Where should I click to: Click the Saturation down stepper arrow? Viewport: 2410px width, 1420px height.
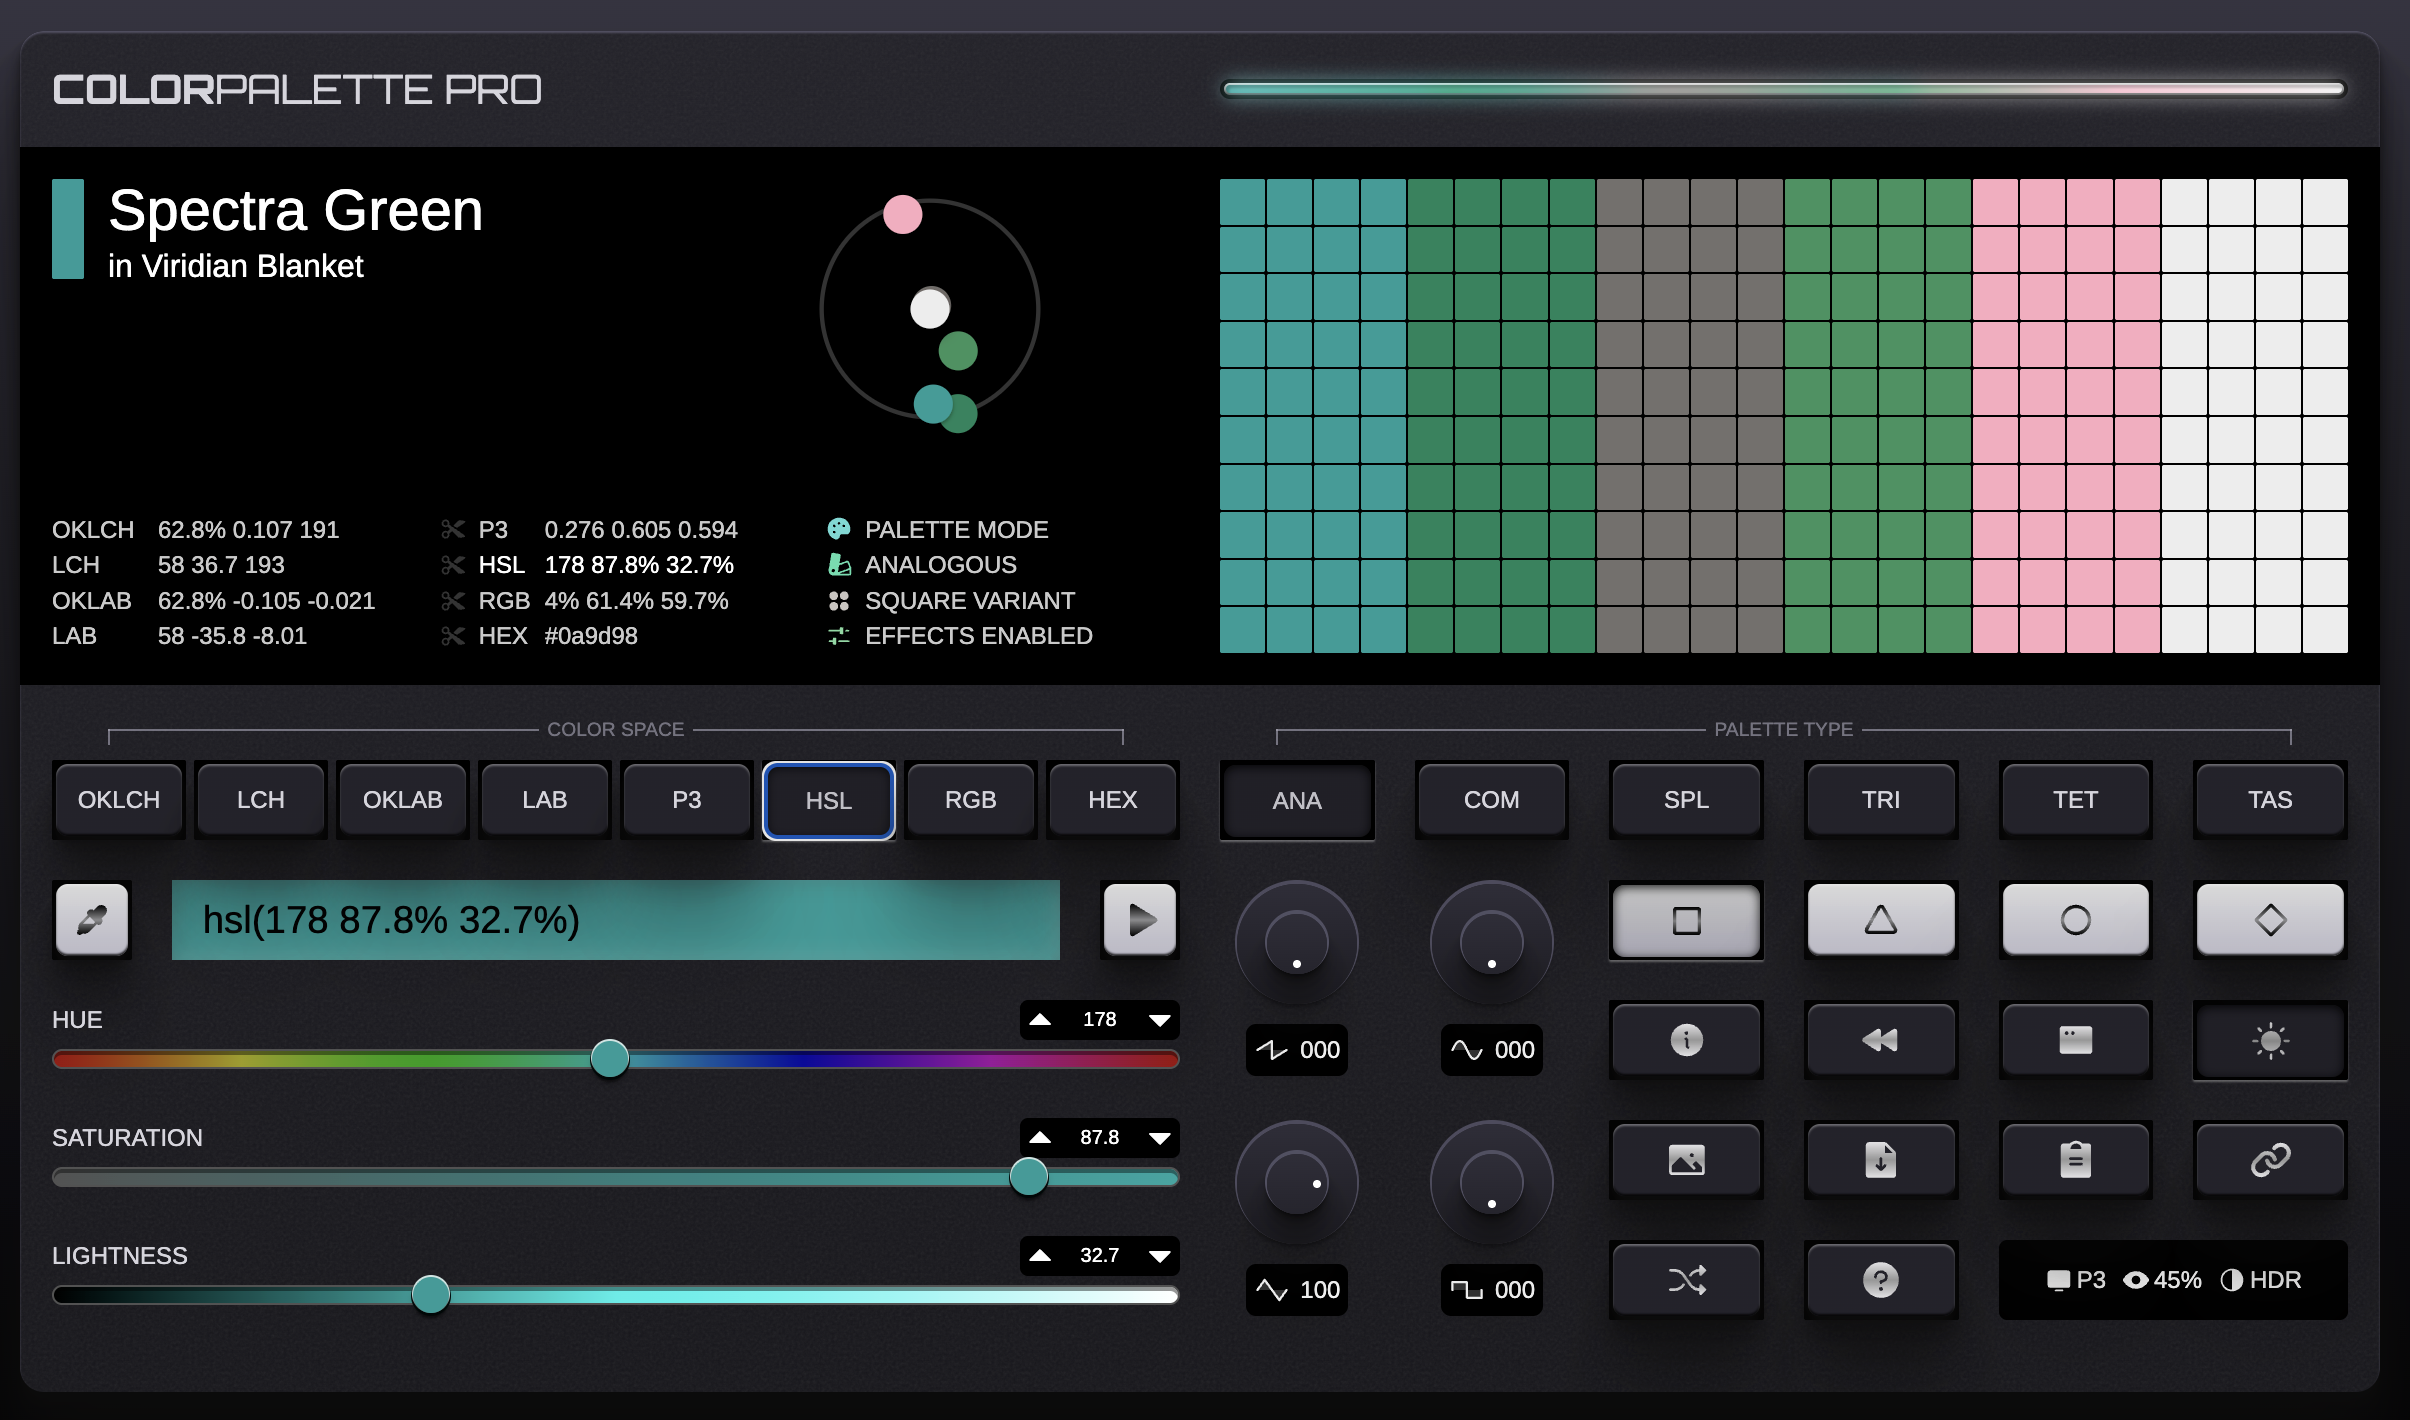[1159, 1137]
